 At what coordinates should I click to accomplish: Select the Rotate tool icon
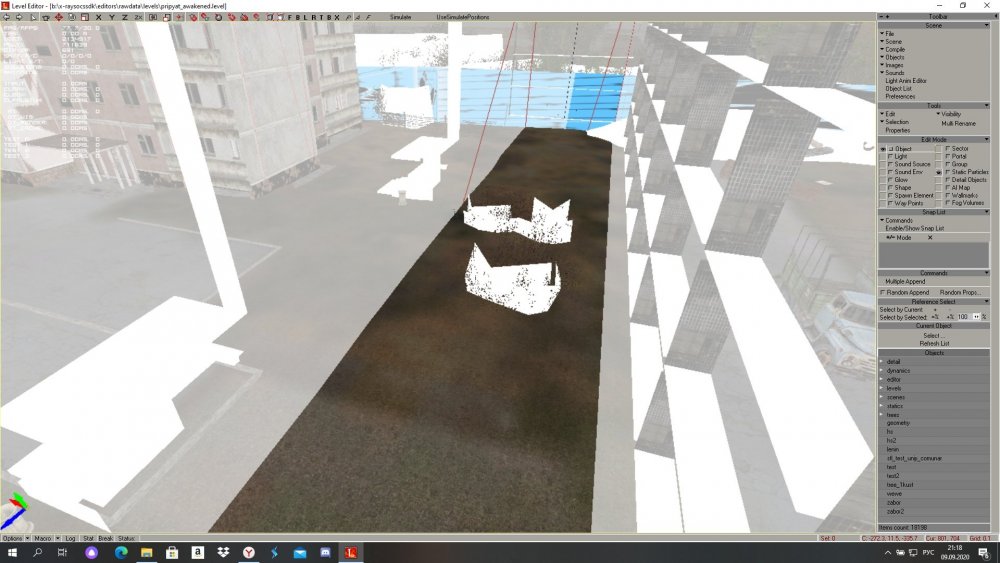click(x=72, y=17)
